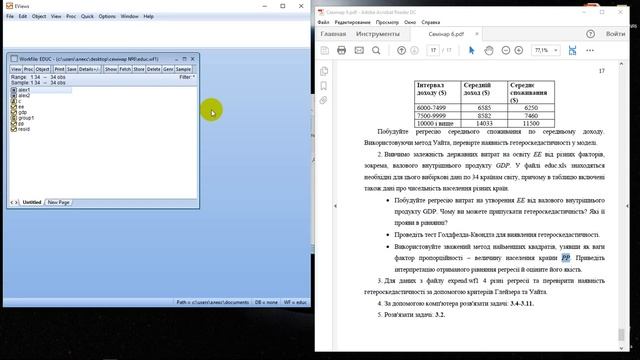Open Page Thumbnails panel icon in Acrobat sidebar
640x360 pixels.
(324, 71)
